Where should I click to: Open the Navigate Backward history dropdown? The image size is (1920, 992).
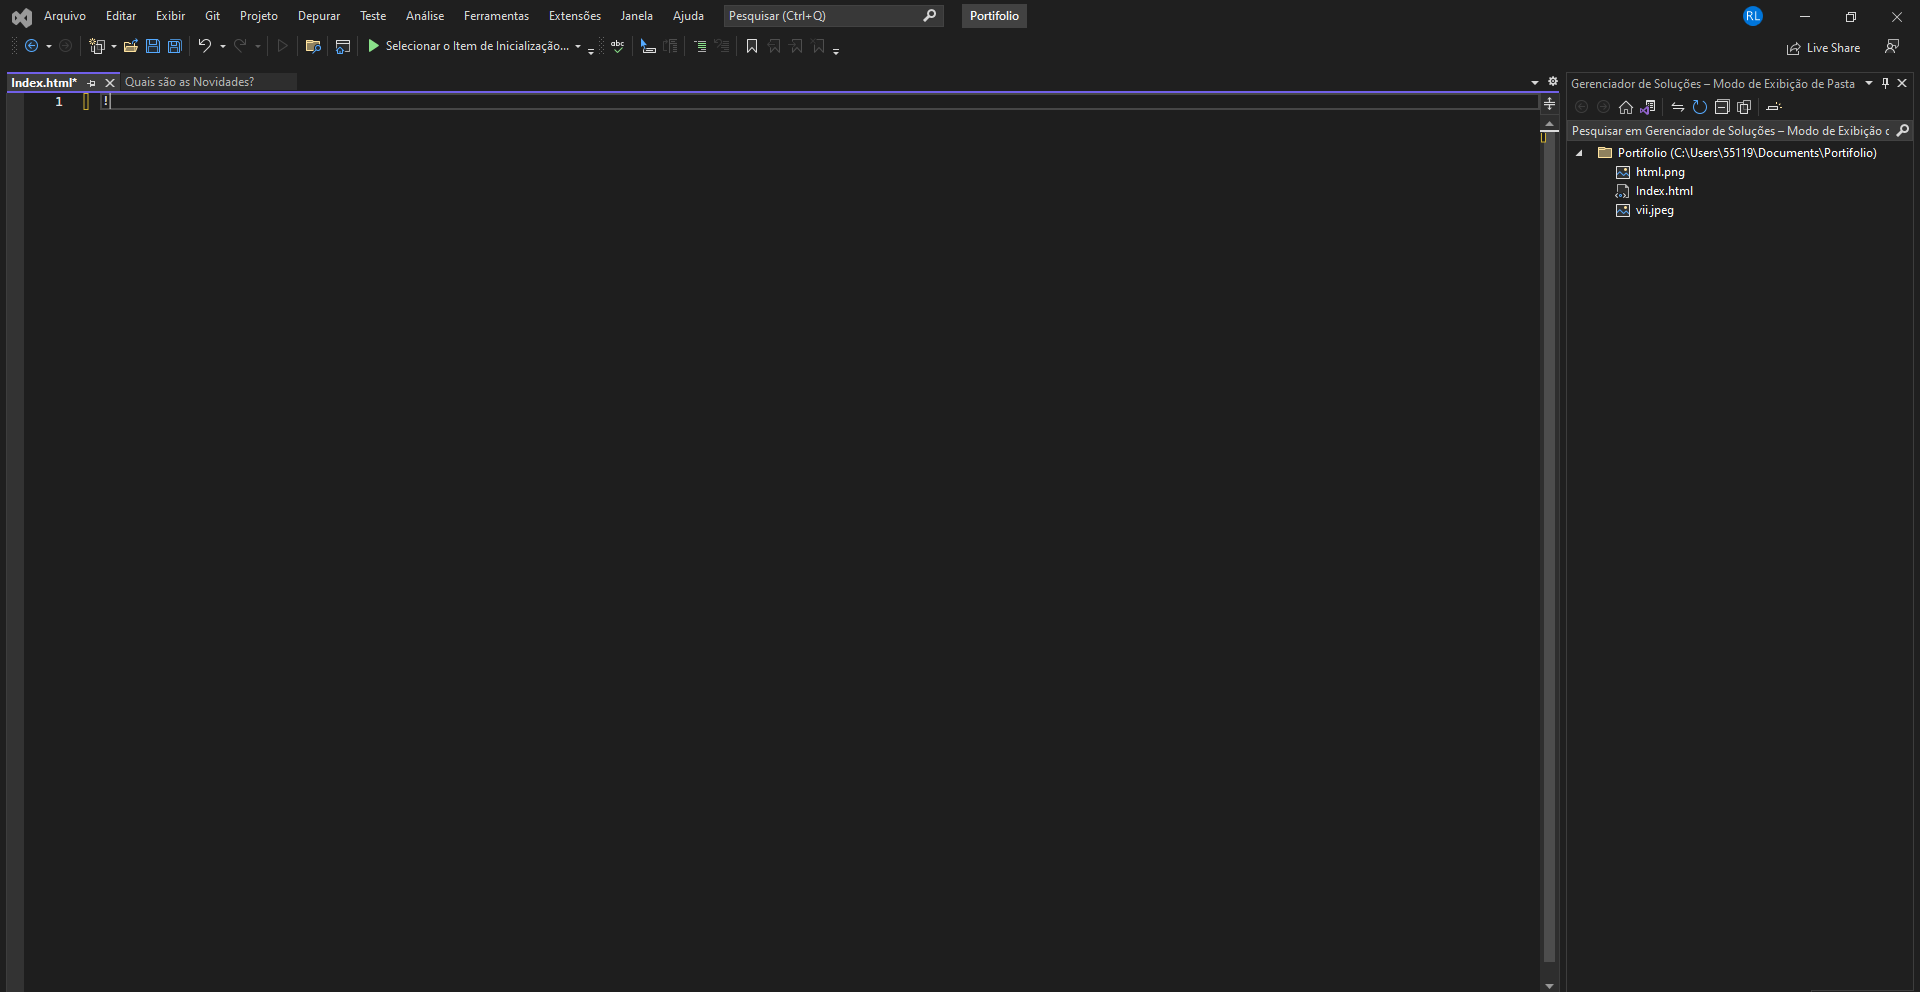pyautogui.click(x=49, y=46)
